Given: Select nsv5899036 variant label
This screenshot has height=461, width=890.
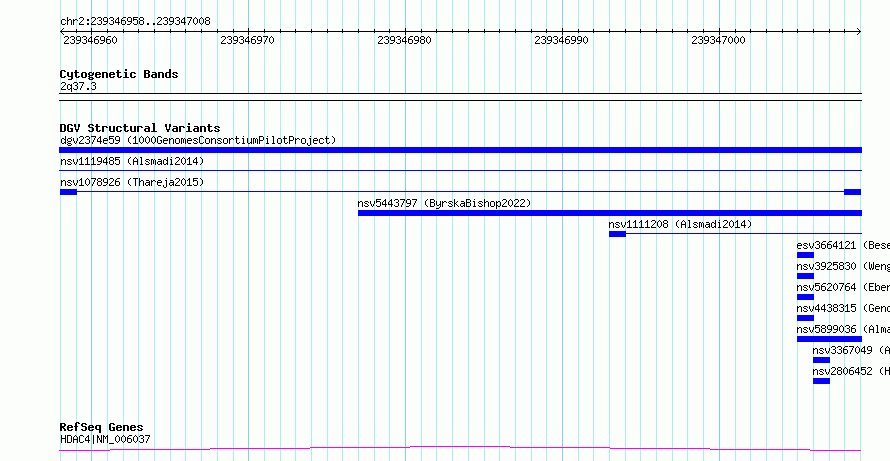Looking at the screenshot, I should click(x=843, y=329).
